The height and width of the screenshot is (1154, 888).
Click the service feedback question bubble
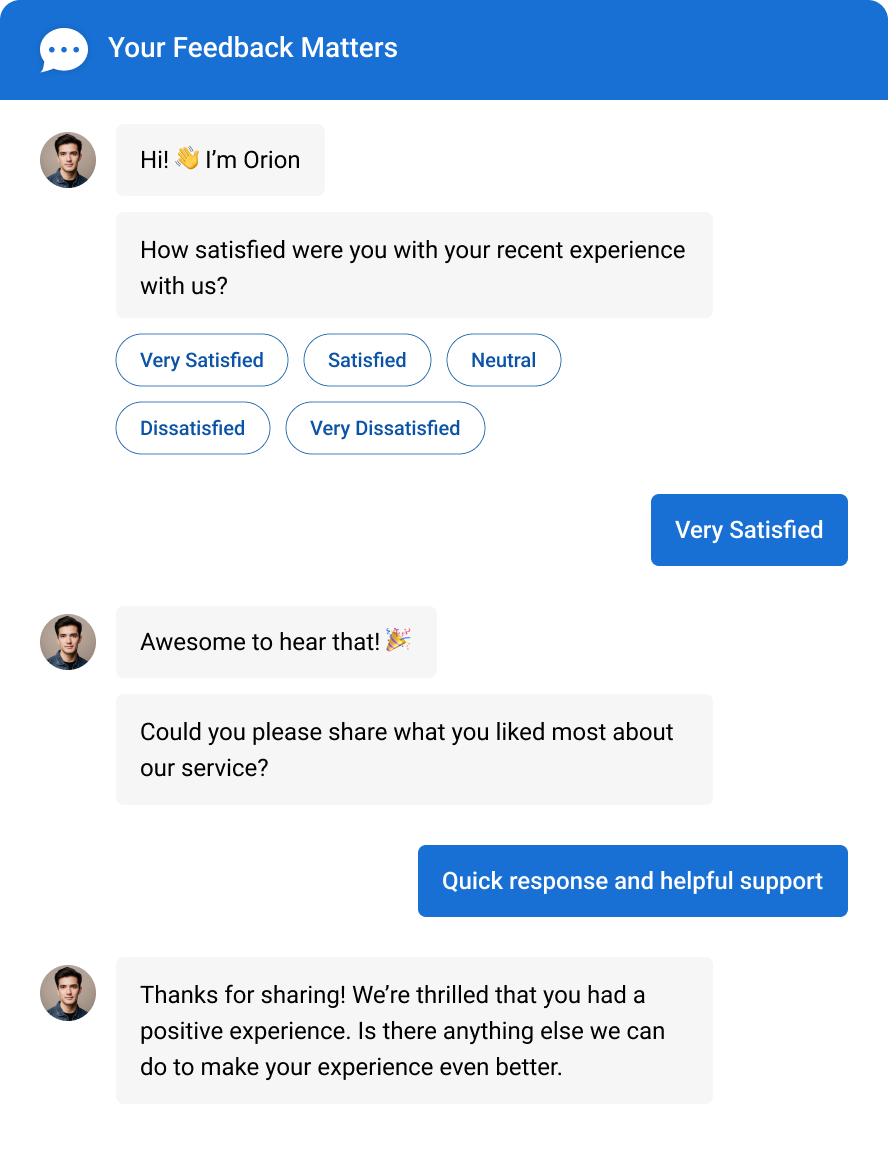click(414, 749)
